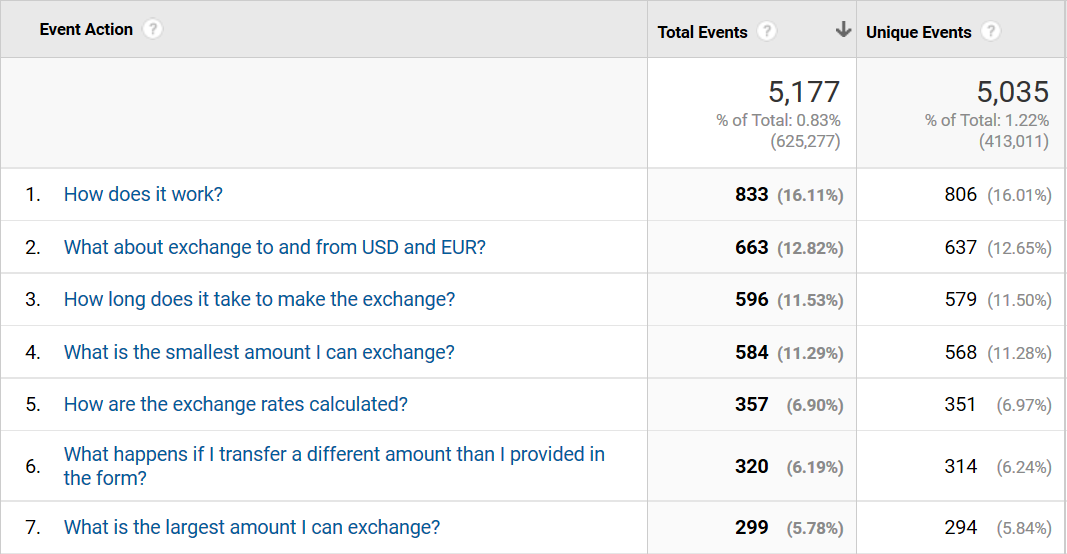The width and height of the screenshot is (1067, 554).
Task: Select the 299 total events value in row 7
Action: coord(751,527)
